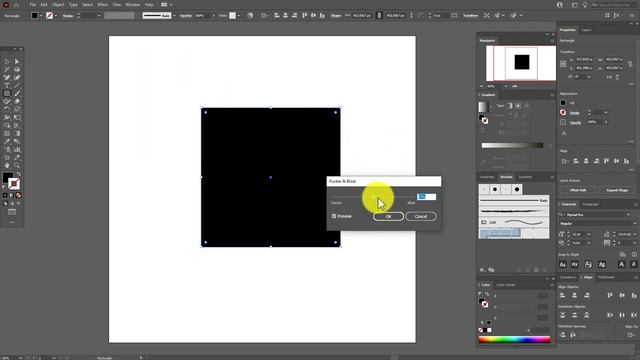Click the Pucker & Bloat slider track
The width and height of the screenshot is (640, 360).
click(x=373, y=197)
